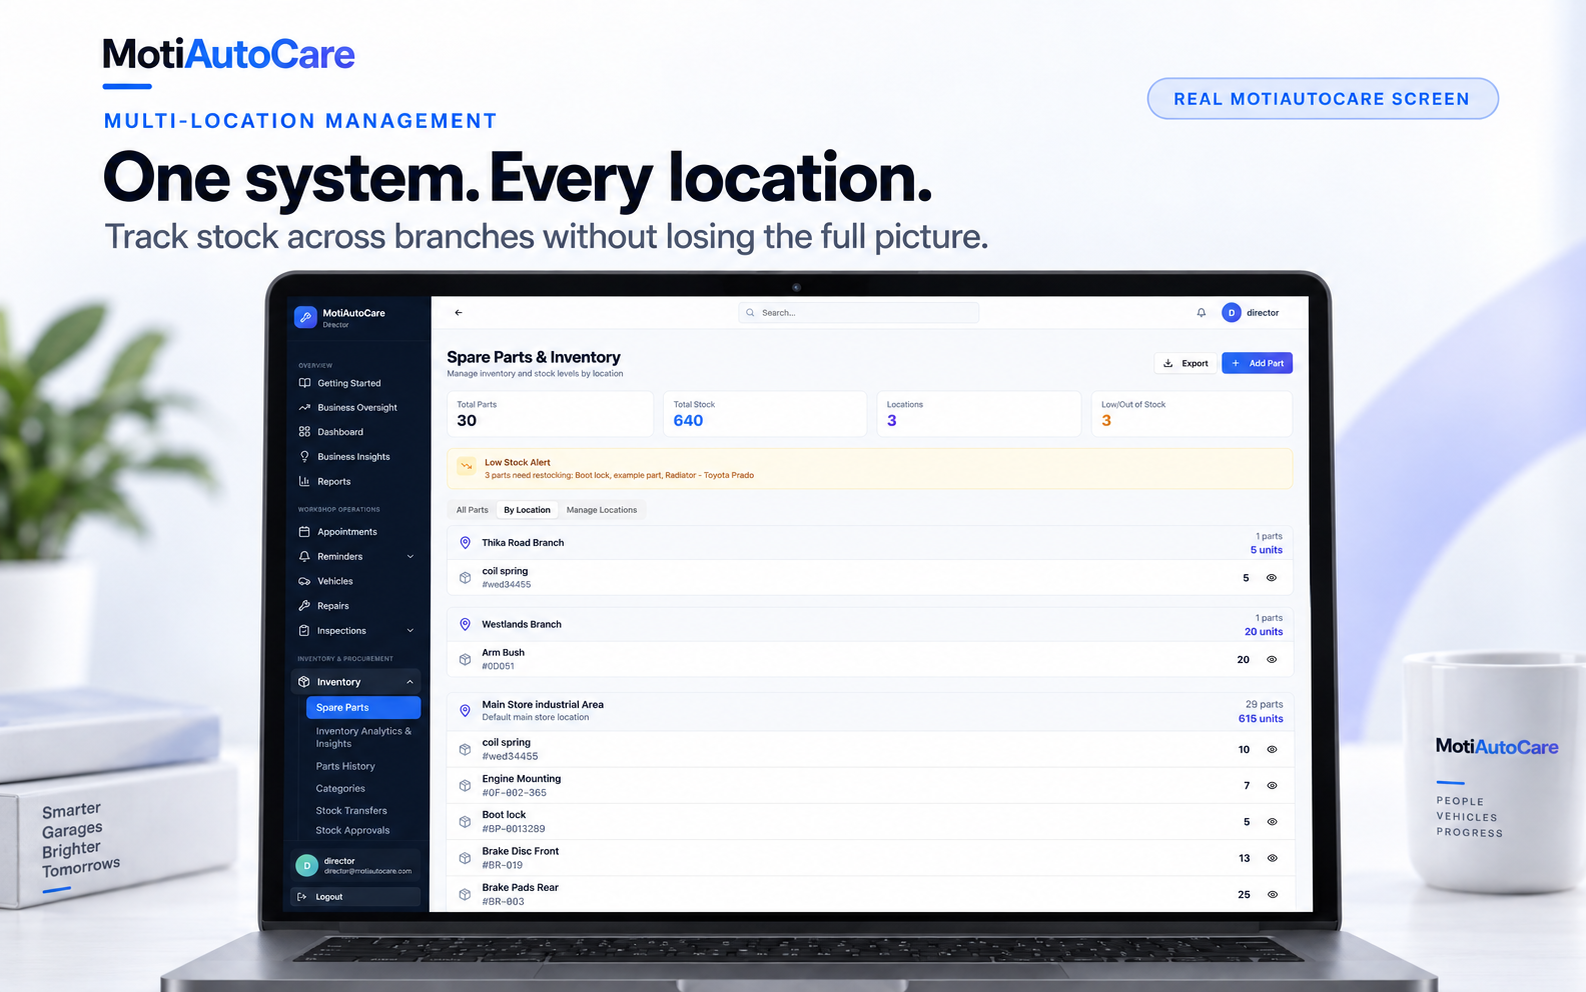Open notifications bell icon
Screen dimensions: 1586x992
point(1201,313)
